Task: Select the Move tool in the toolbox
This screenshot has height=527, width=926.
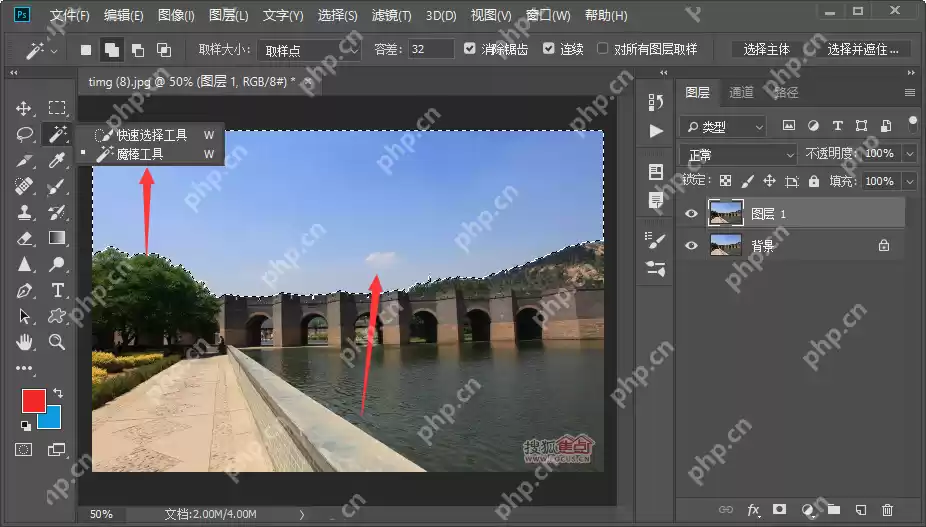Action: pyautogui.click(x=25, y=108)
